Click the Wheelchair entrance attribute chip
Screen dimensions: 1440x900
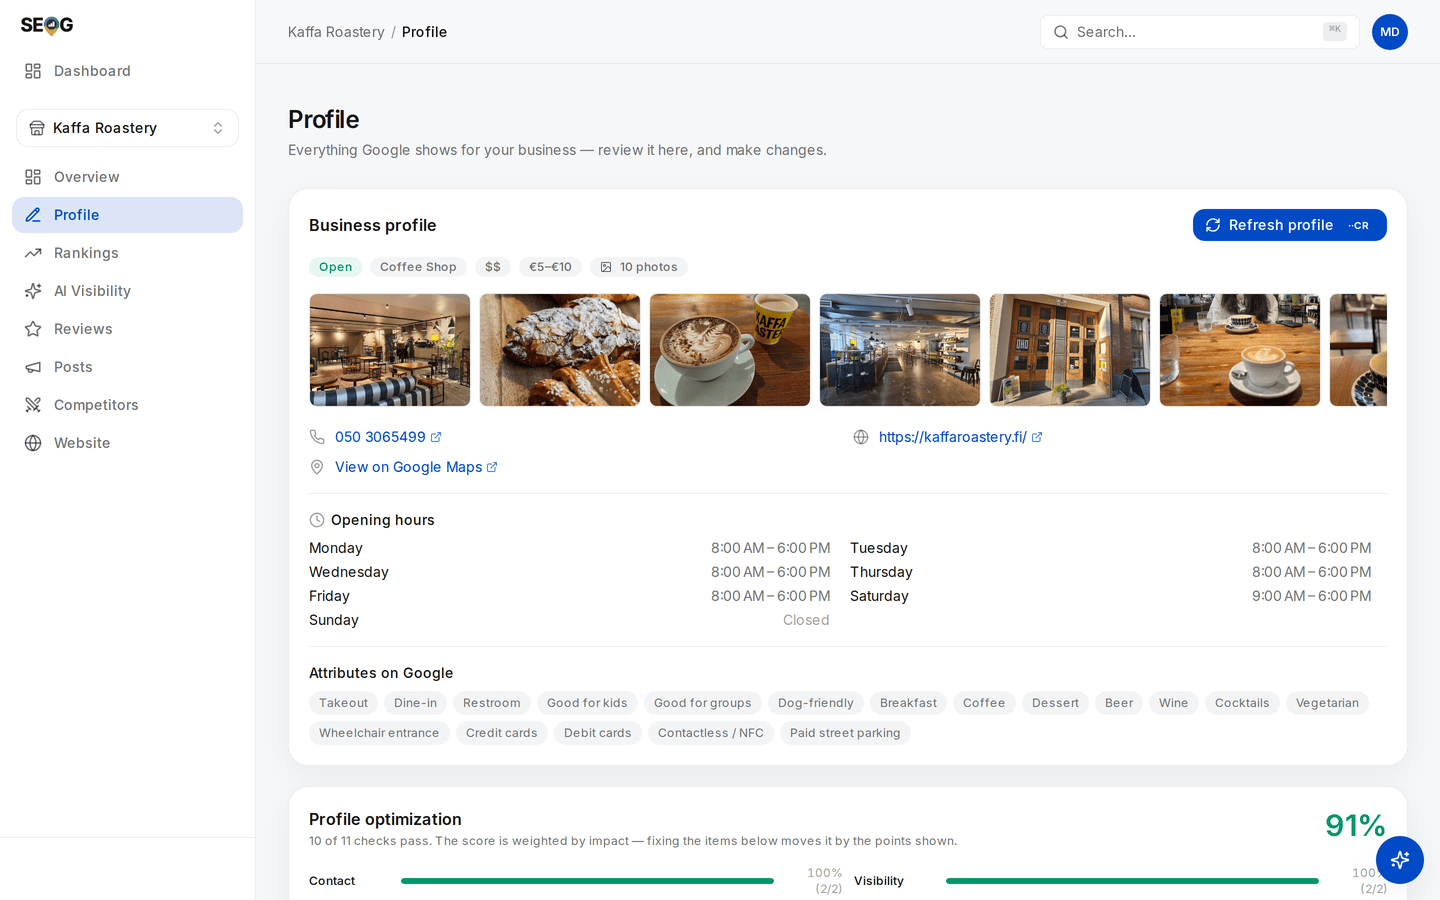(379, 733)
